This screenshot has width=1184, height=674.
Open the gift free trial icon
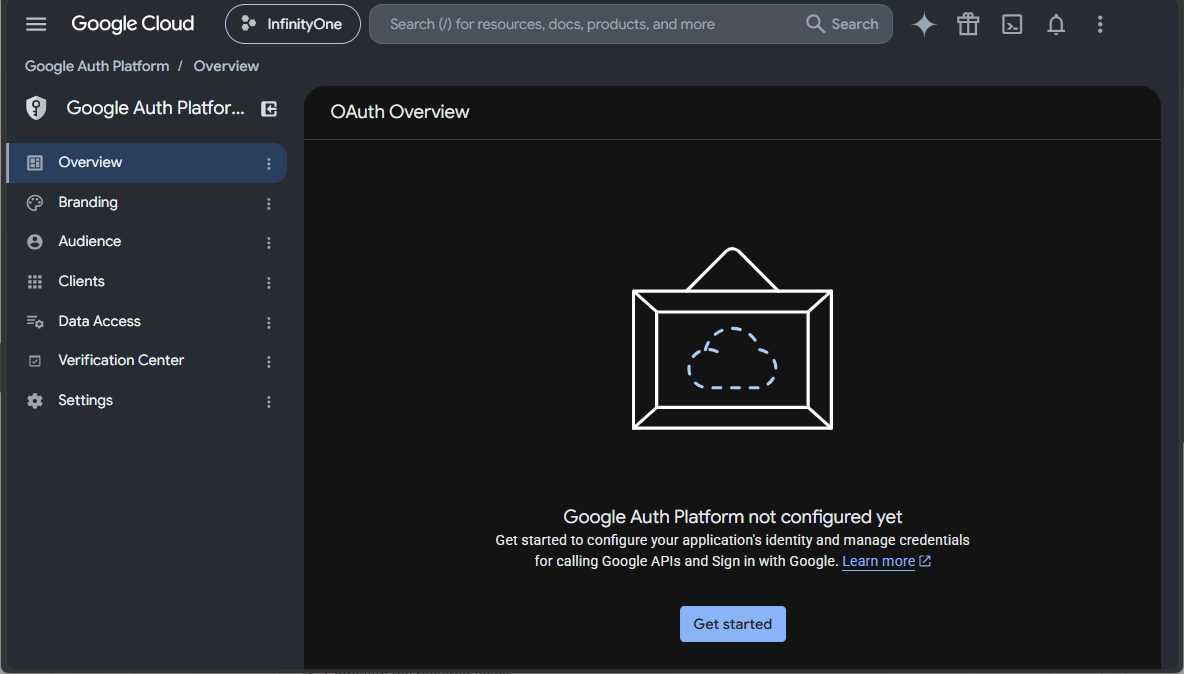967,24
